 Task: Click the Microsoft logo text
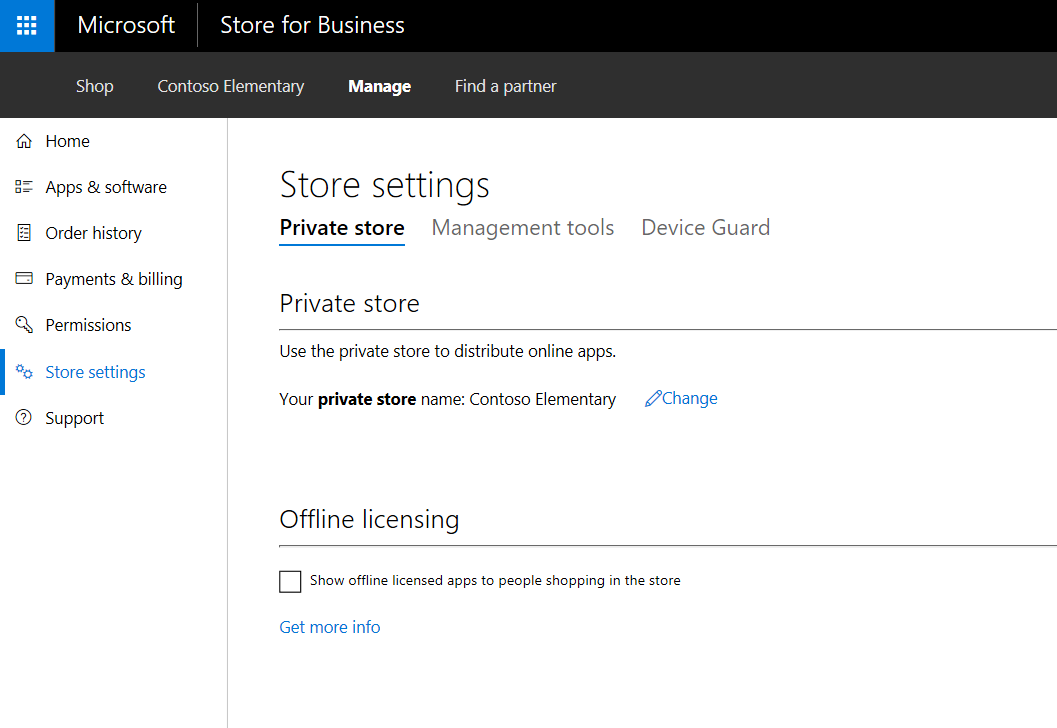(x=126, y=25)
